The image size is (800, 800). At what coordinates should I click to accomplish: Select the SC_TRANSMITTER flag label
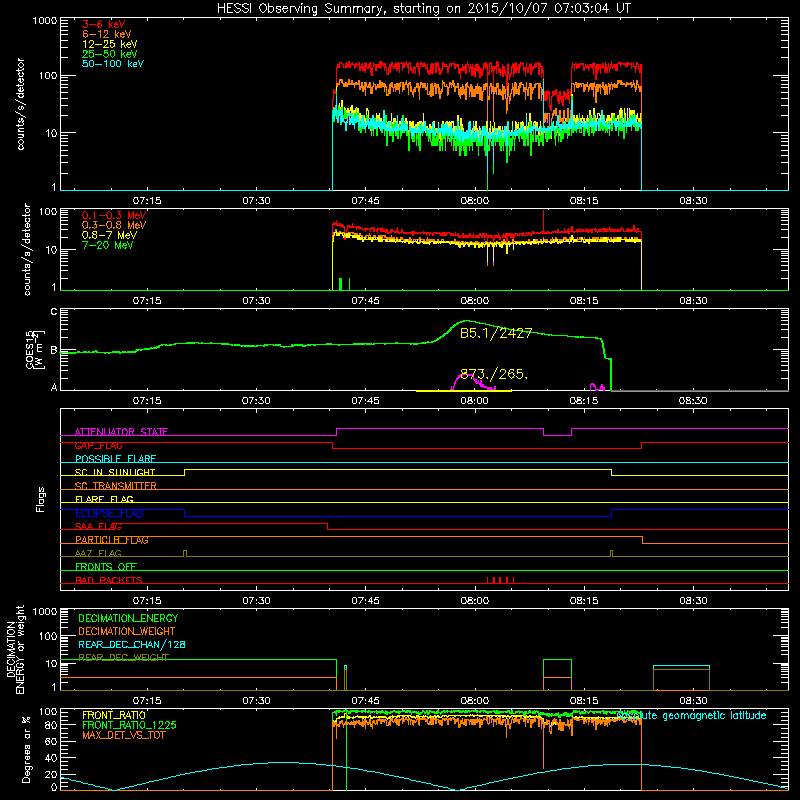[x=115, y=486]
